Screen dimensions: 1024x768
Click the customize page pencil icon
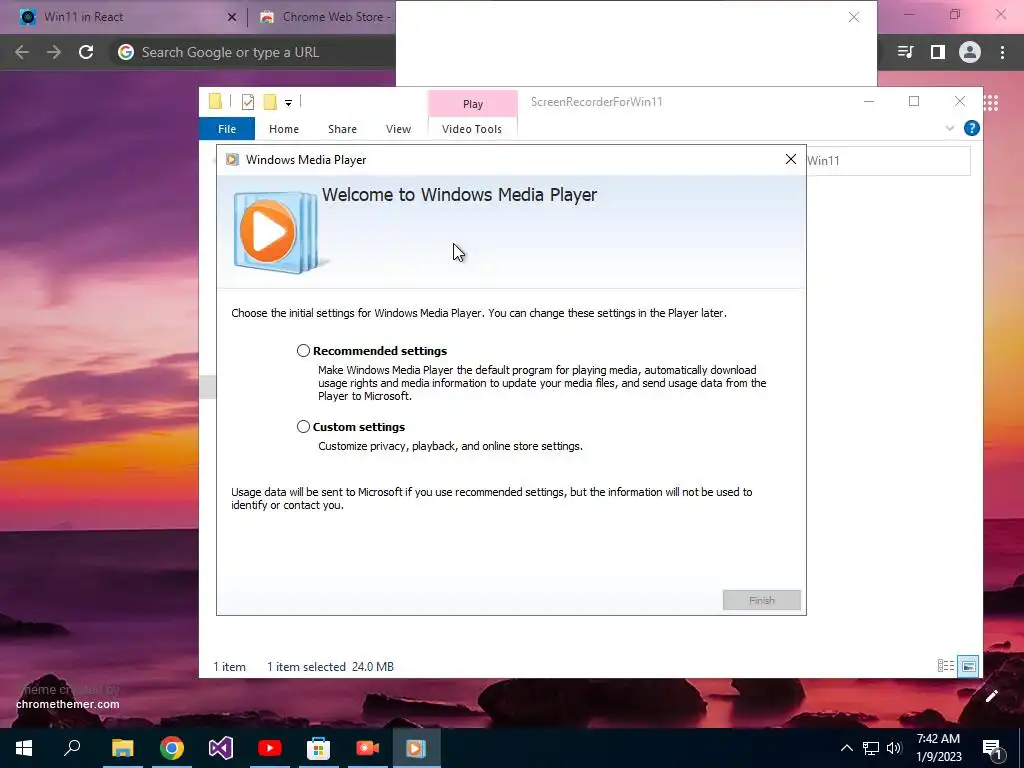[x=991, y=696]
